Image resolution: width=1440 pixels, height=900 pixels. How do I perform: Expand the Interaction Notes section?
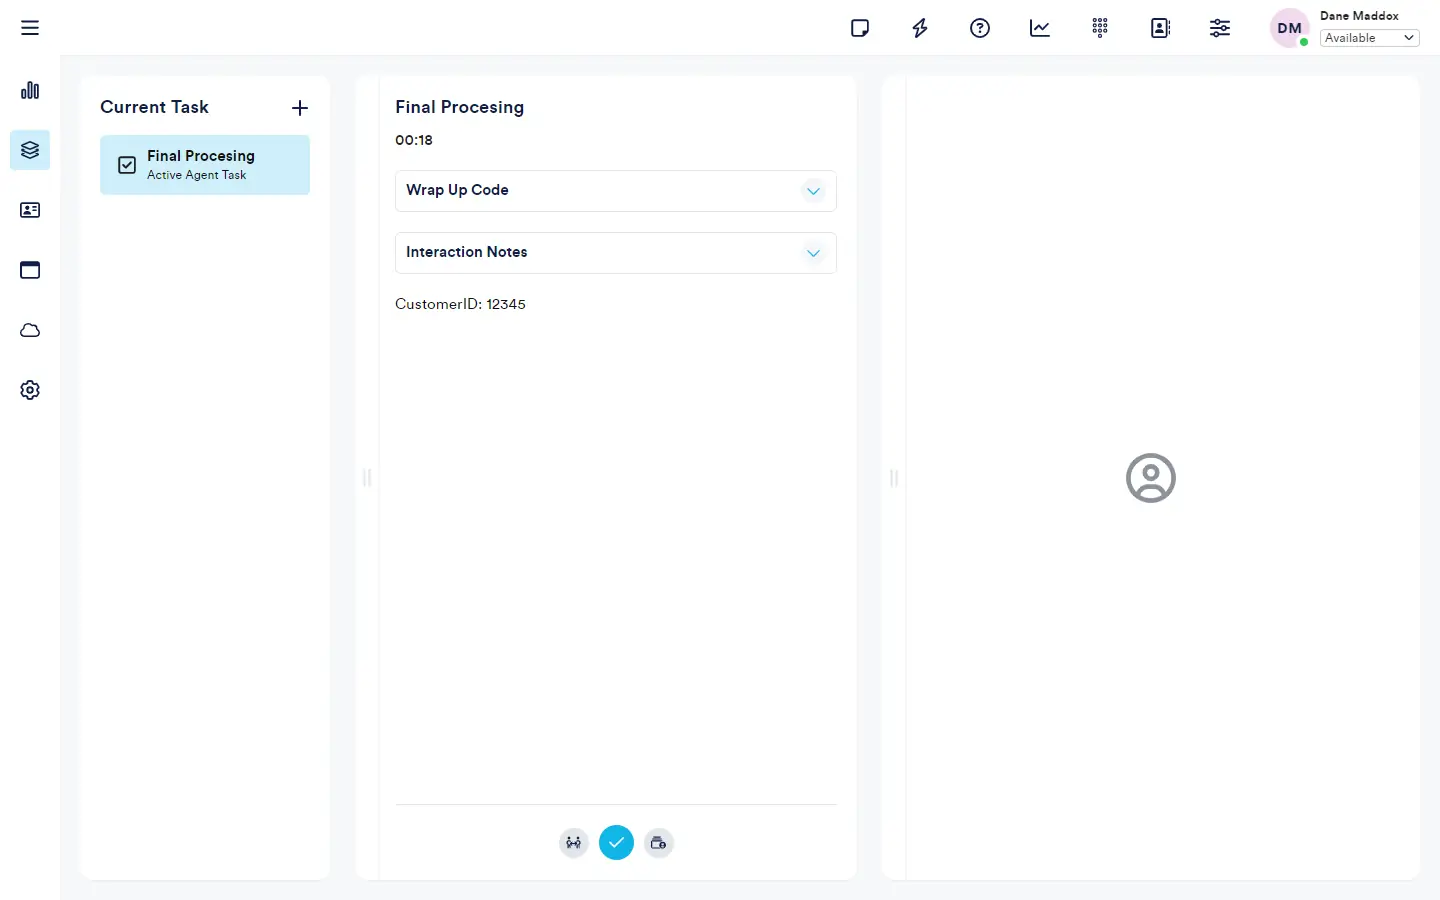click(x=813, y=253)
